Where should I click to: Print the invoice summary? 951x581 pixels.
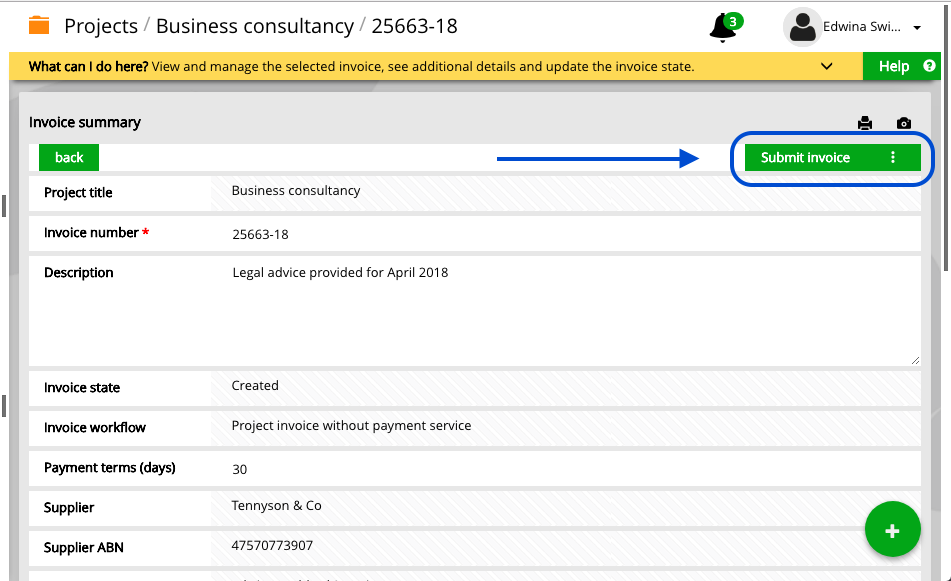click(865, 123)
